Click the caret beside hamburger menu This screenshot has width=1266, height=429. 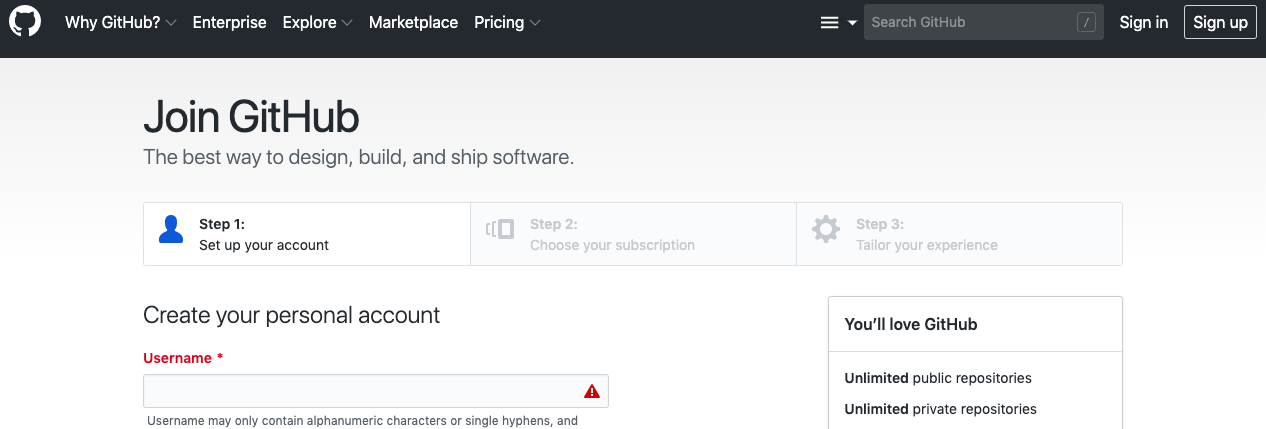(x=852, y=23)
